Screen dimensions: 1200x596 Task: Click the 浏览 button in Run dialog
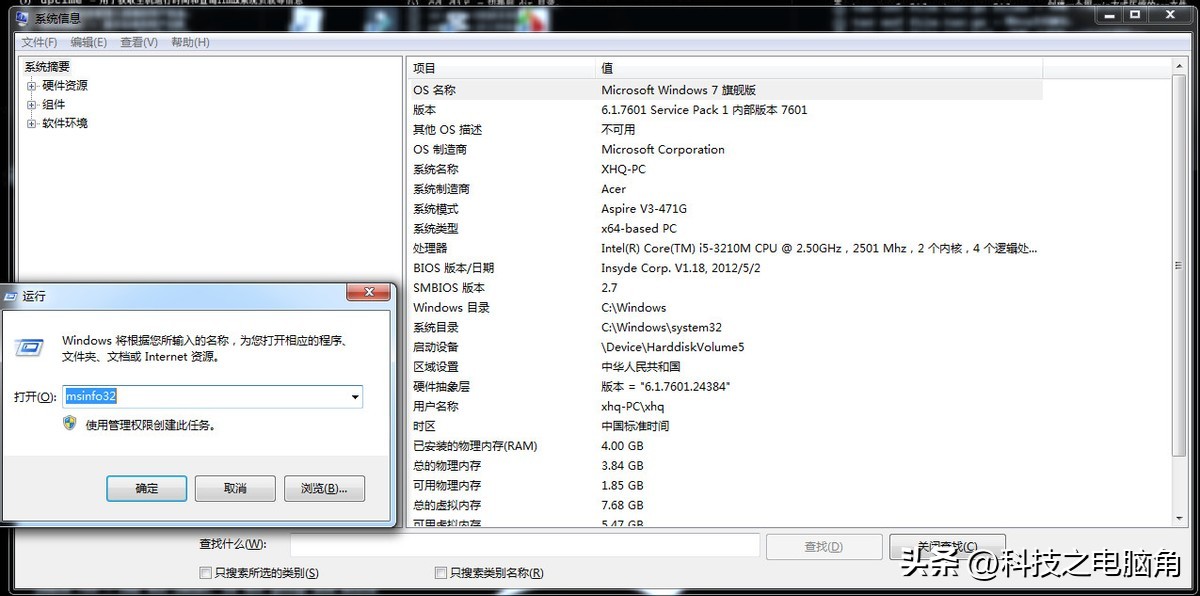pos(326,488)
